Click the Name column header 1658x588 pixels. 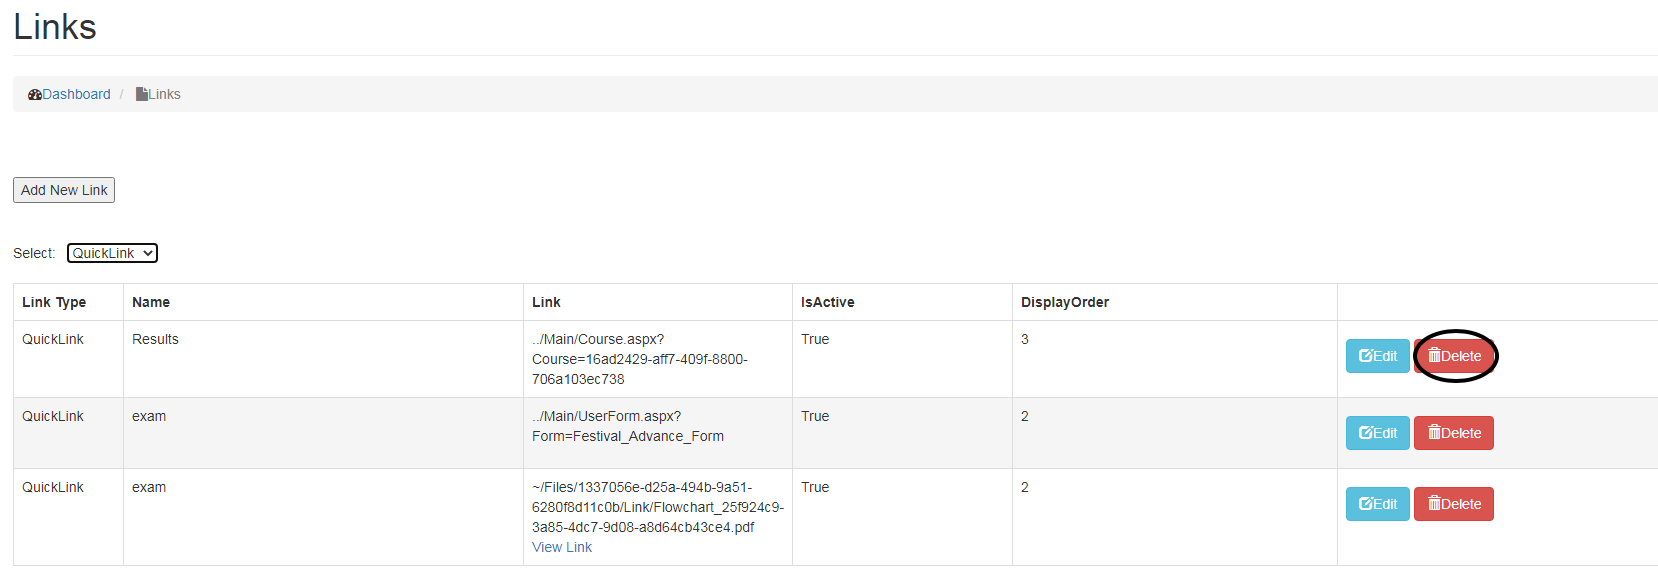(151, 302)
